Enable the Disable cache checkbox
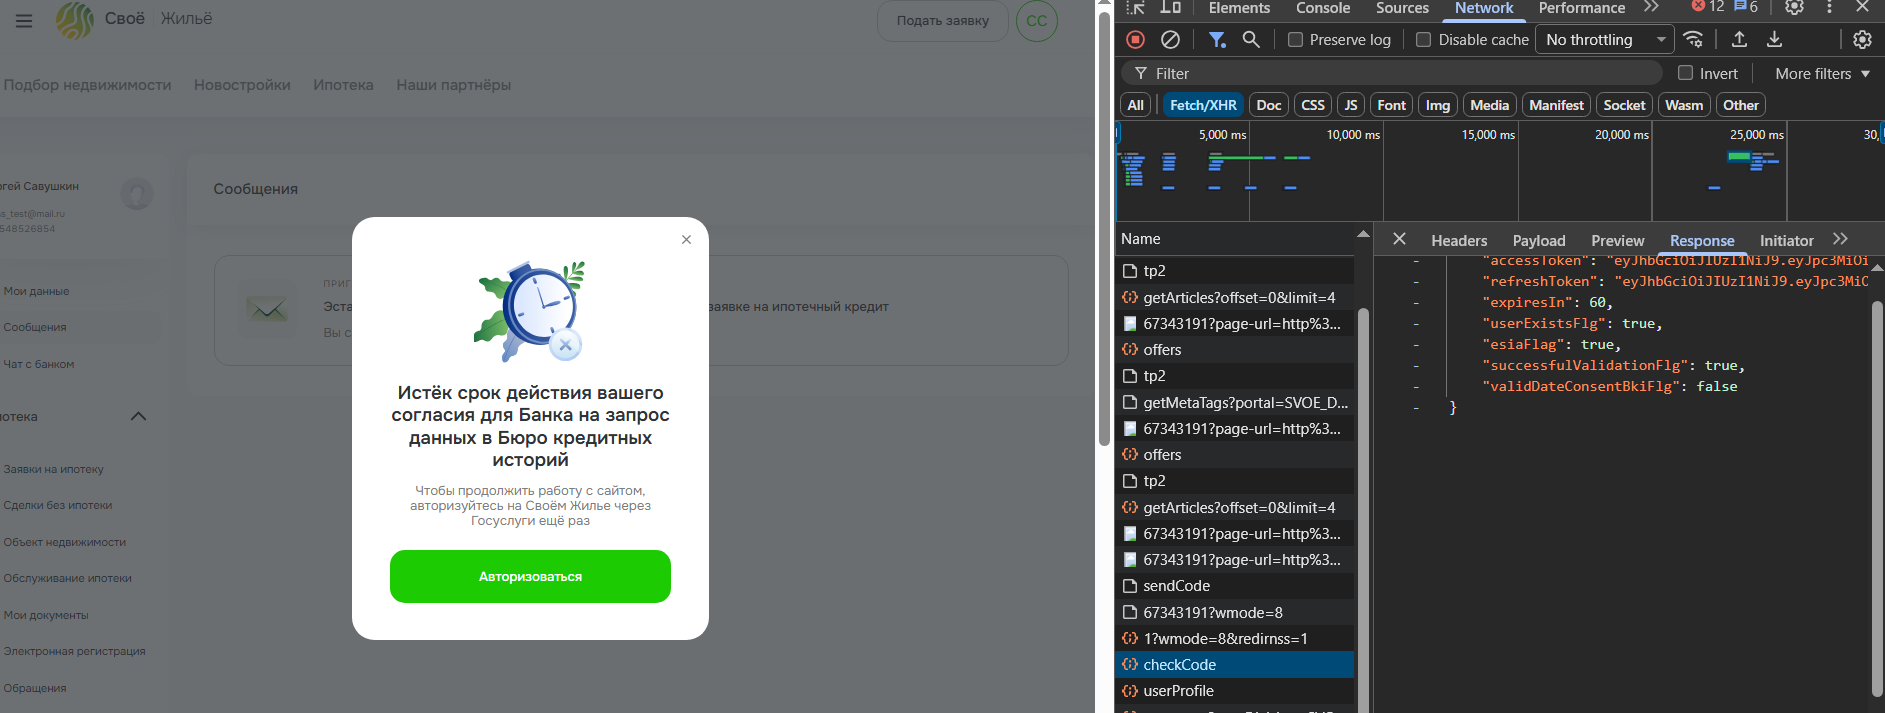This screenshot has width=1885, height=713. click(x=1424, y=40)
